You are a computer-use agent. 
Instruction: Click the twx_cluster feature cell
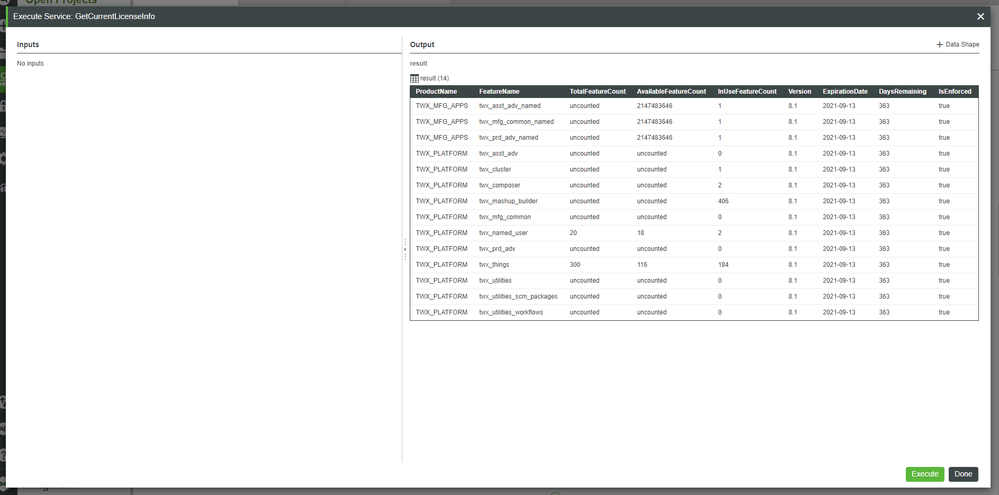coord(495,169)
